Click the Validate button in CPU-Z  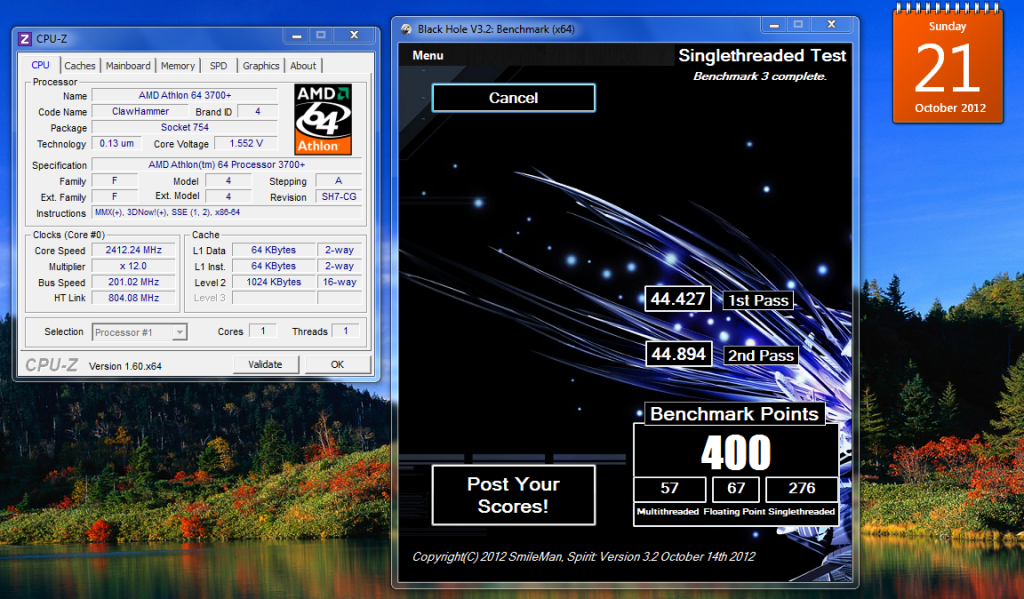[x=265, y=364]
